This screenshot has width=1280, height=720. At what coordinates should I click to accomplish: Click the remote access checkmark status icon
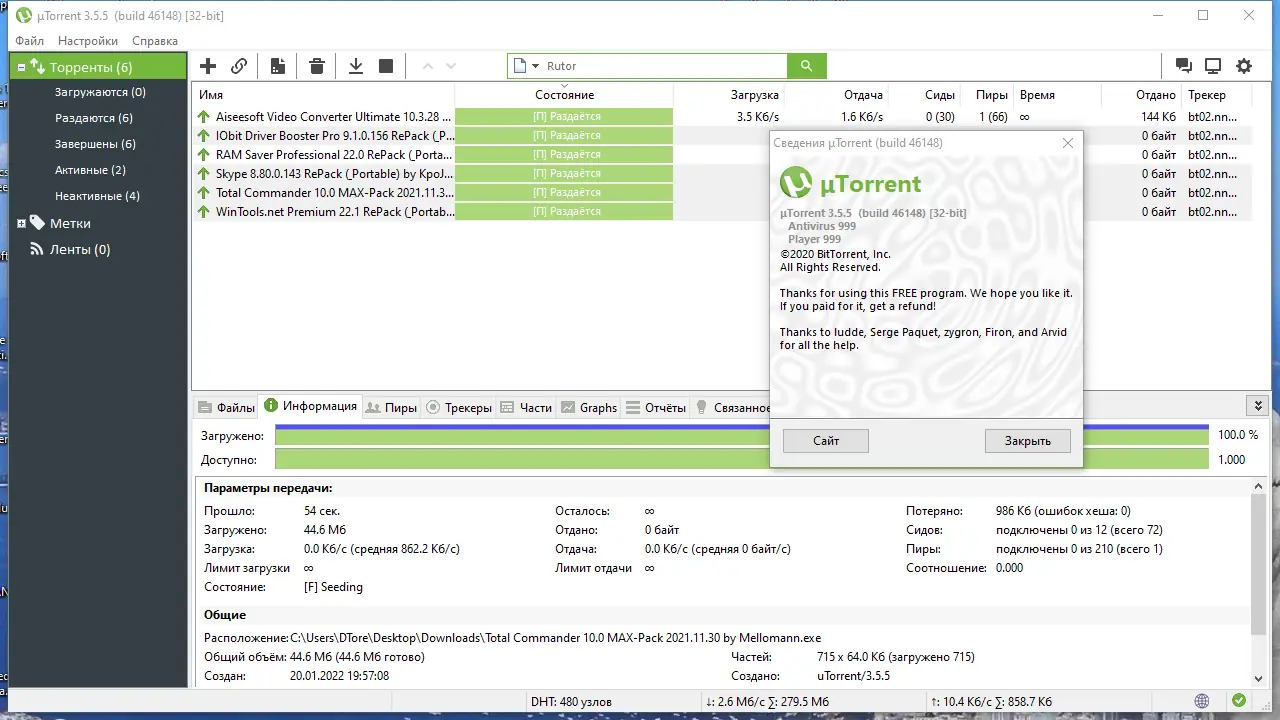pos(1238,701)
